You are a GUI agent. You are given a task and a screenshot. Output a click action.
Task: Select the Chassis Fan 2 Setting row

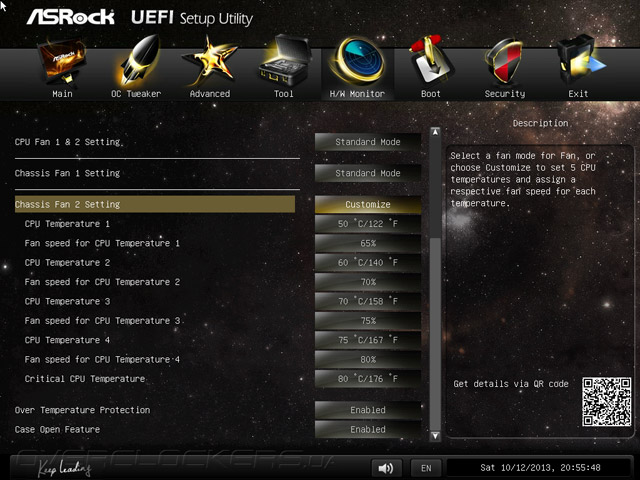(x=155, y=204)
